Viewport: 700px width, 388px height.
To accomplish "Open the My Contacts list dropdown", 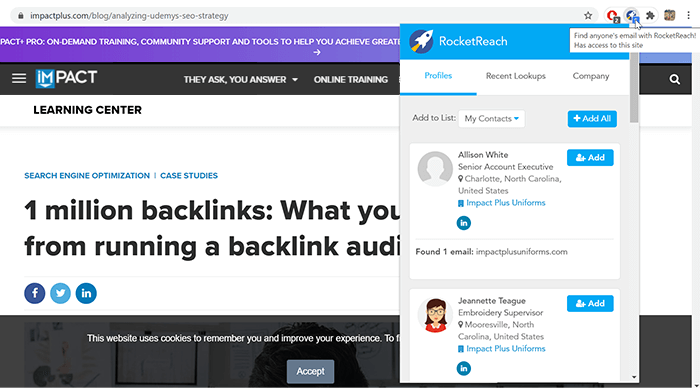I will click(x=492, y=119).
